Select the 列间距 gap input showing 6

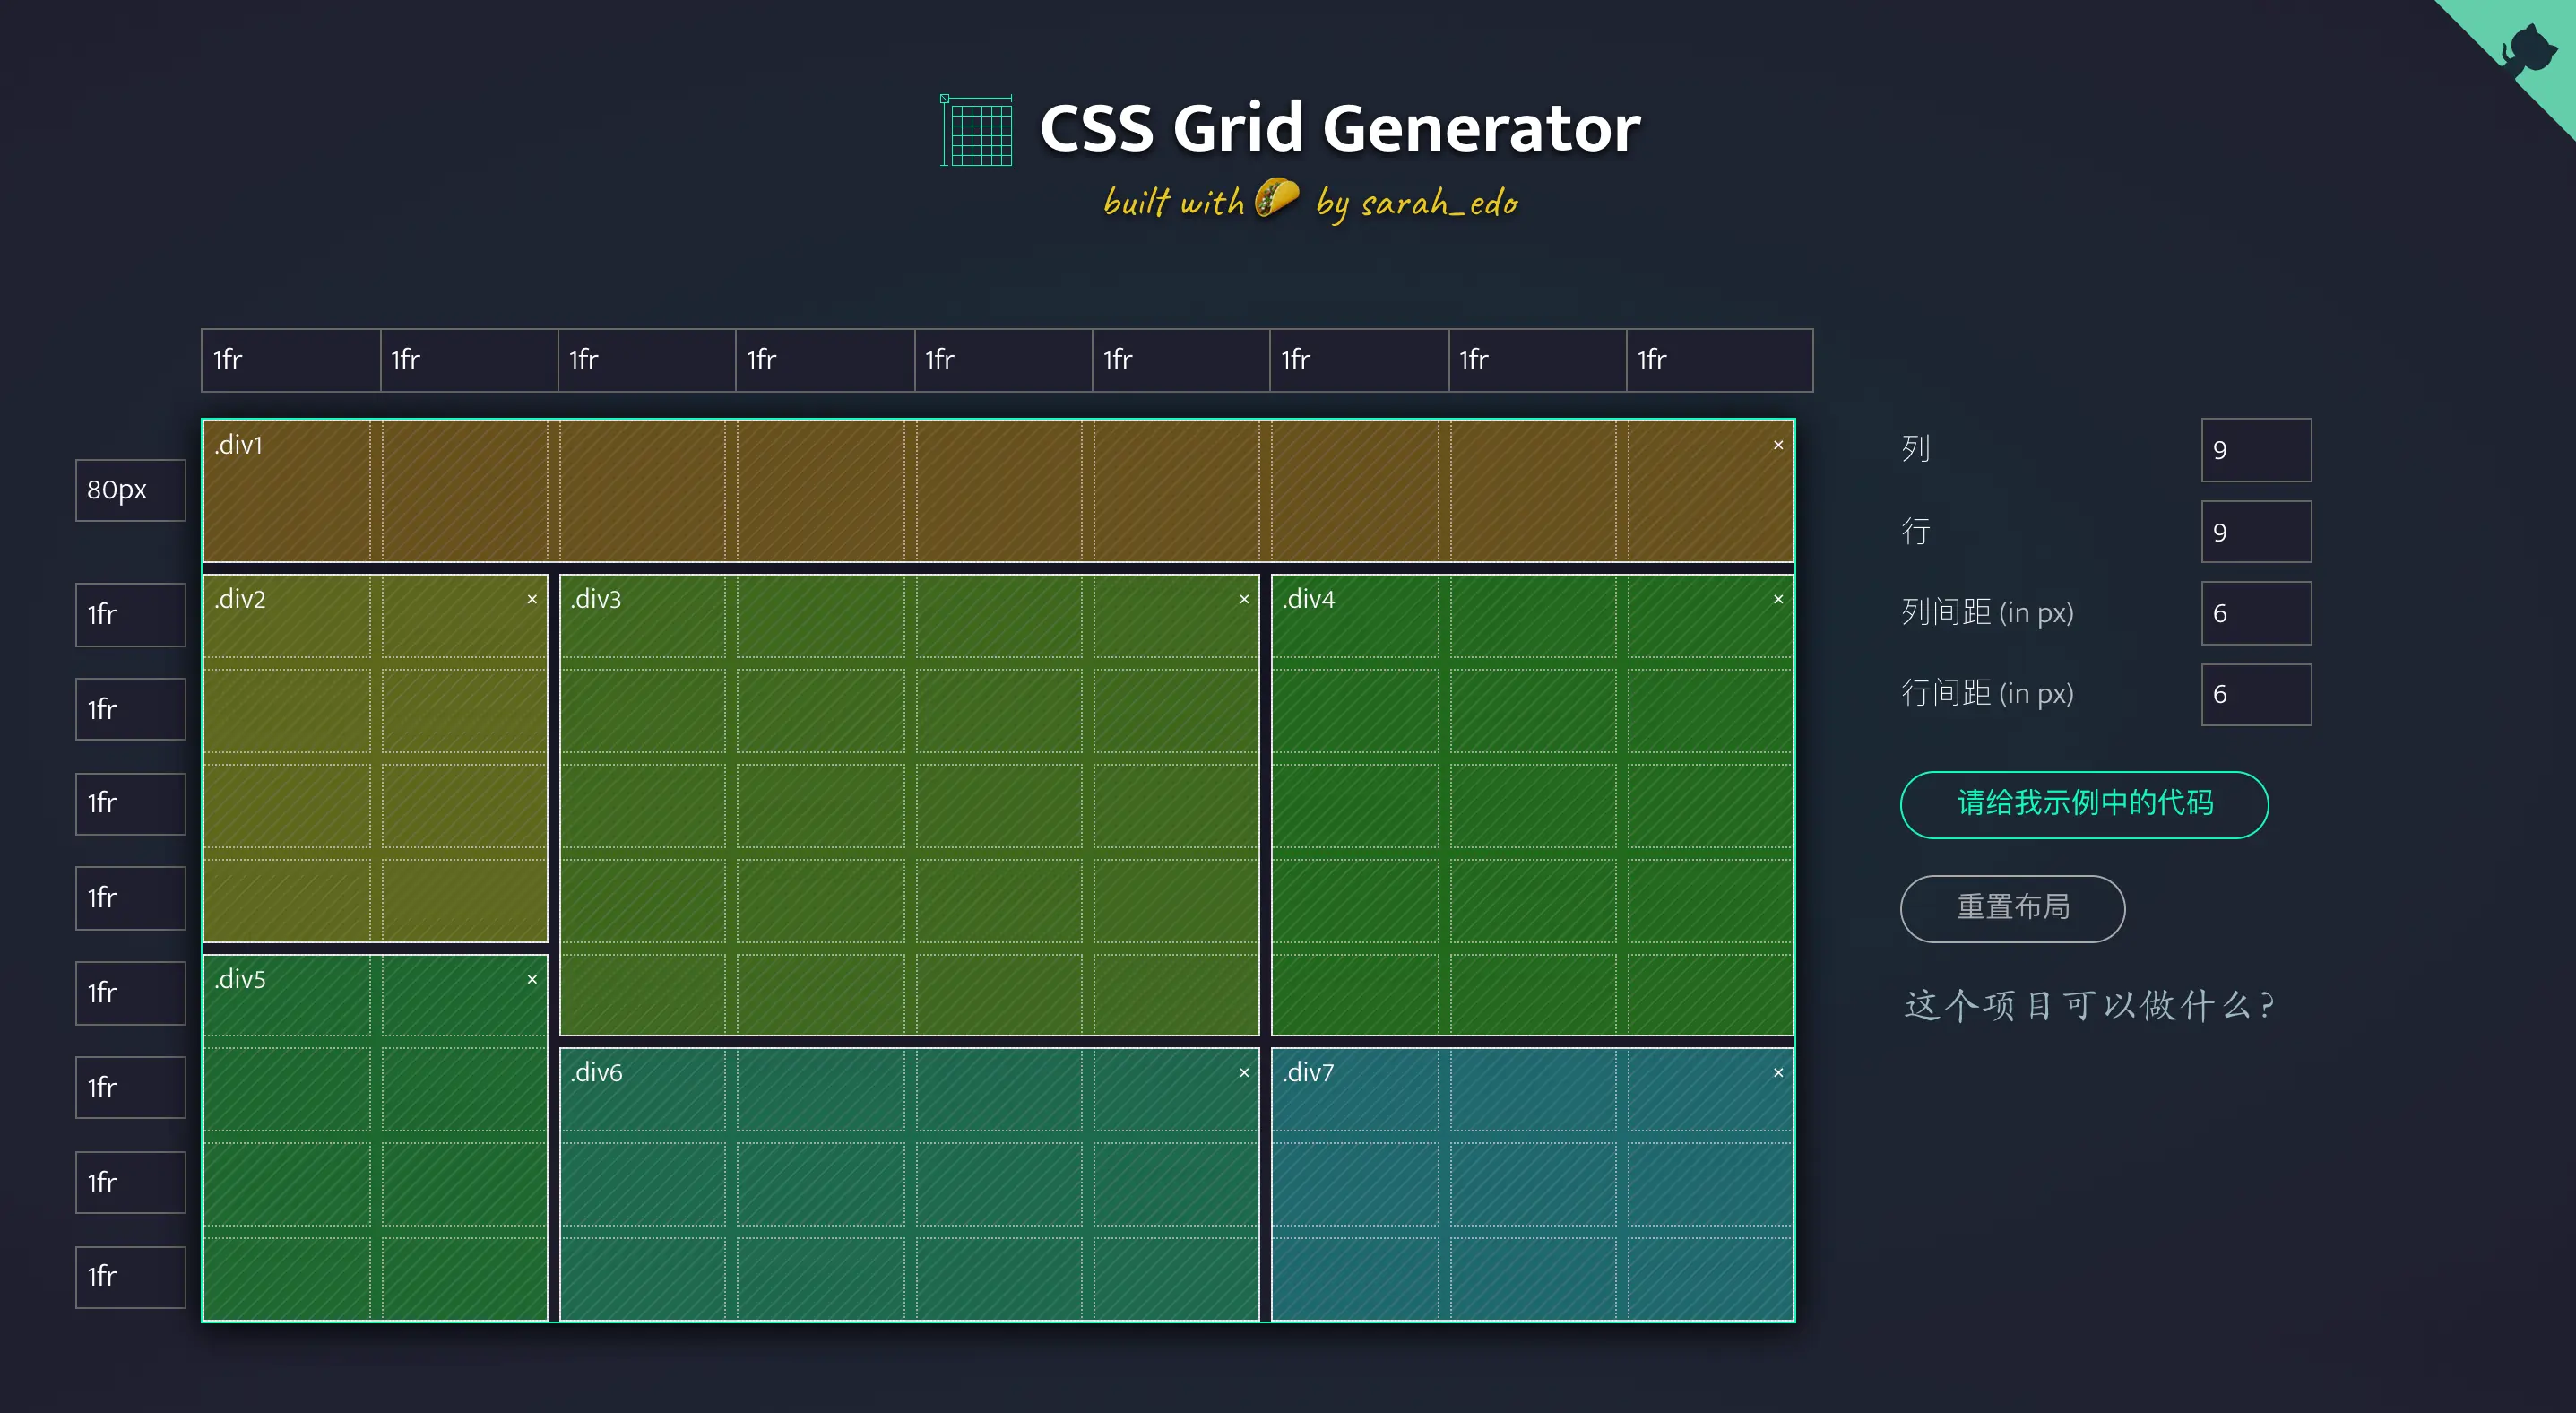pos(2256,613)
